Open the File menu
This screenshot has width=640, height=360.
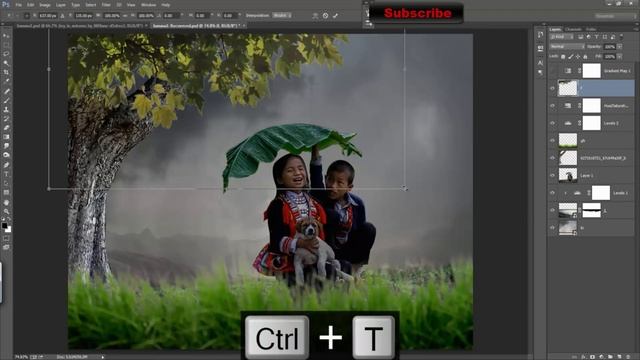19,5
